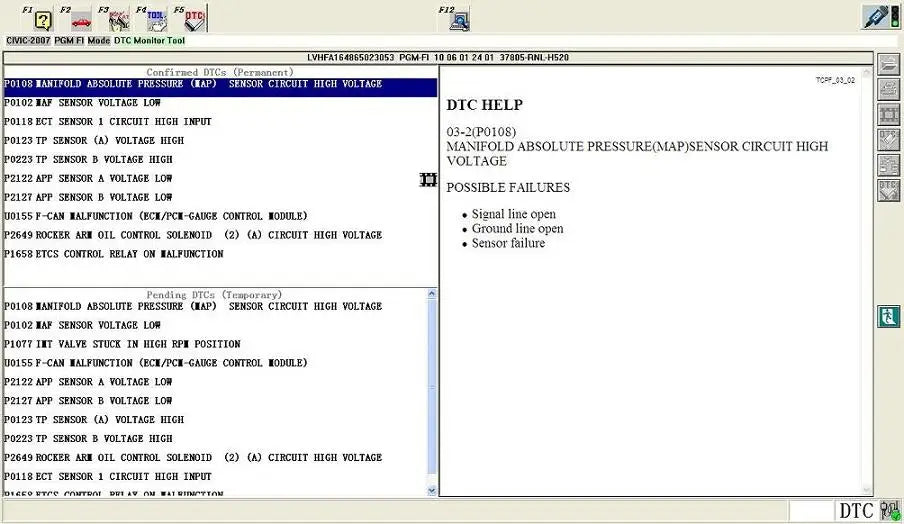Image resolution: width=904 pixels, height=524 pixels.
Task: Click the pane splitter handle between lists and help
Action: tap(429, 180)
